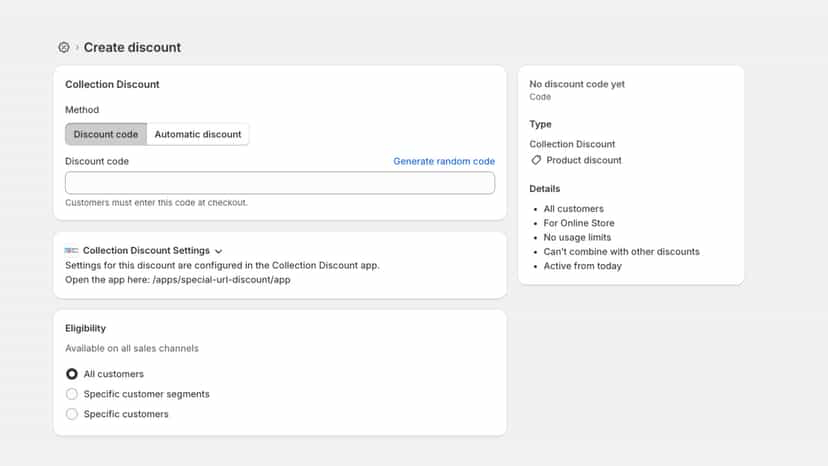Click the breadcrumb arrow before Create discount

pyautogui.click(x=77, y=48)
